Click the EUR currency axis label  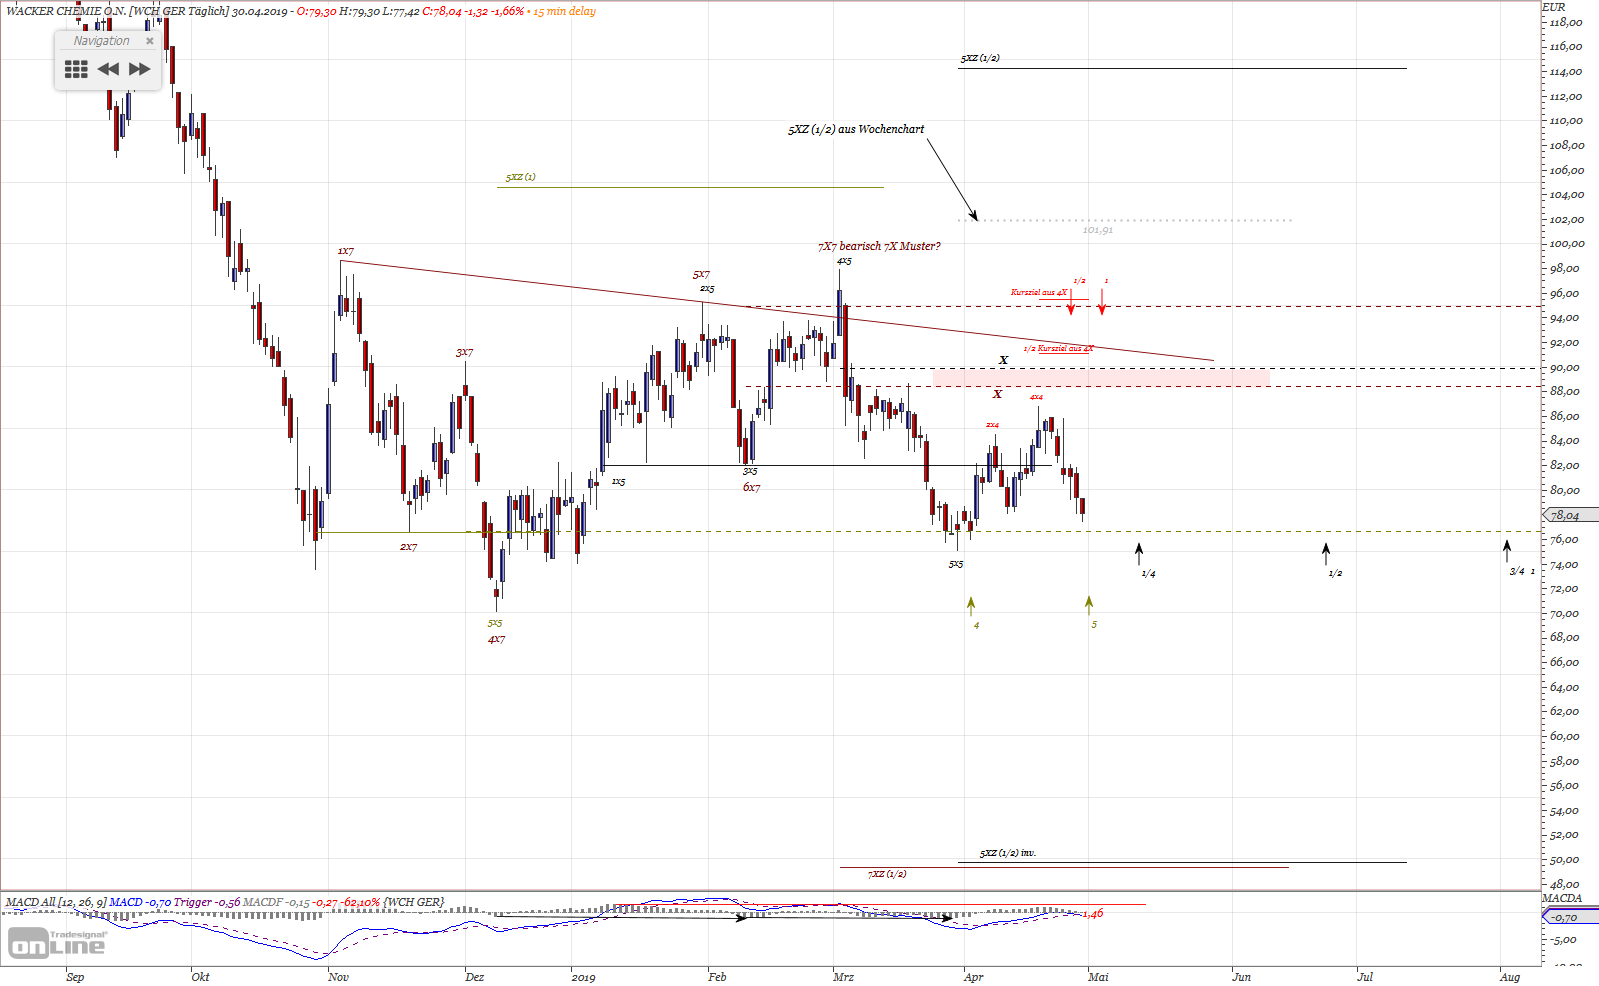pos(1553,7)
